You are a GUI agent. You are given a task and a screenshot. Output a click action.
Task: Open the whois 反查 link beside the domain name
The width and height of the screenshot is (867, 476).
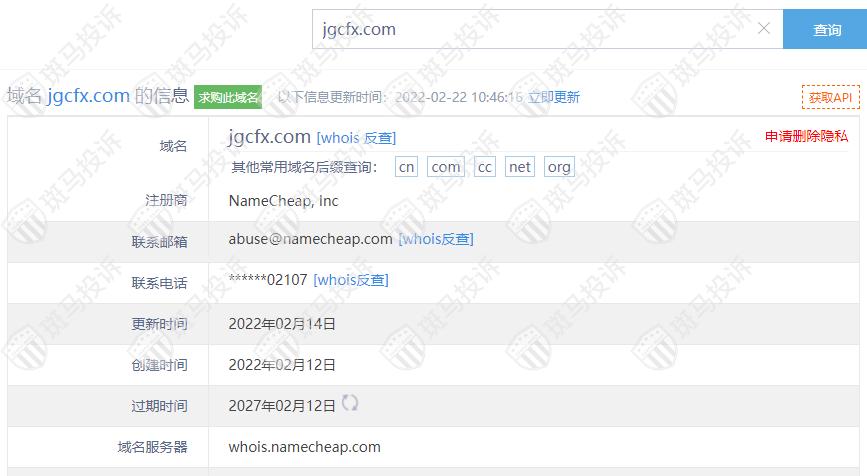(x=356, y=138)
